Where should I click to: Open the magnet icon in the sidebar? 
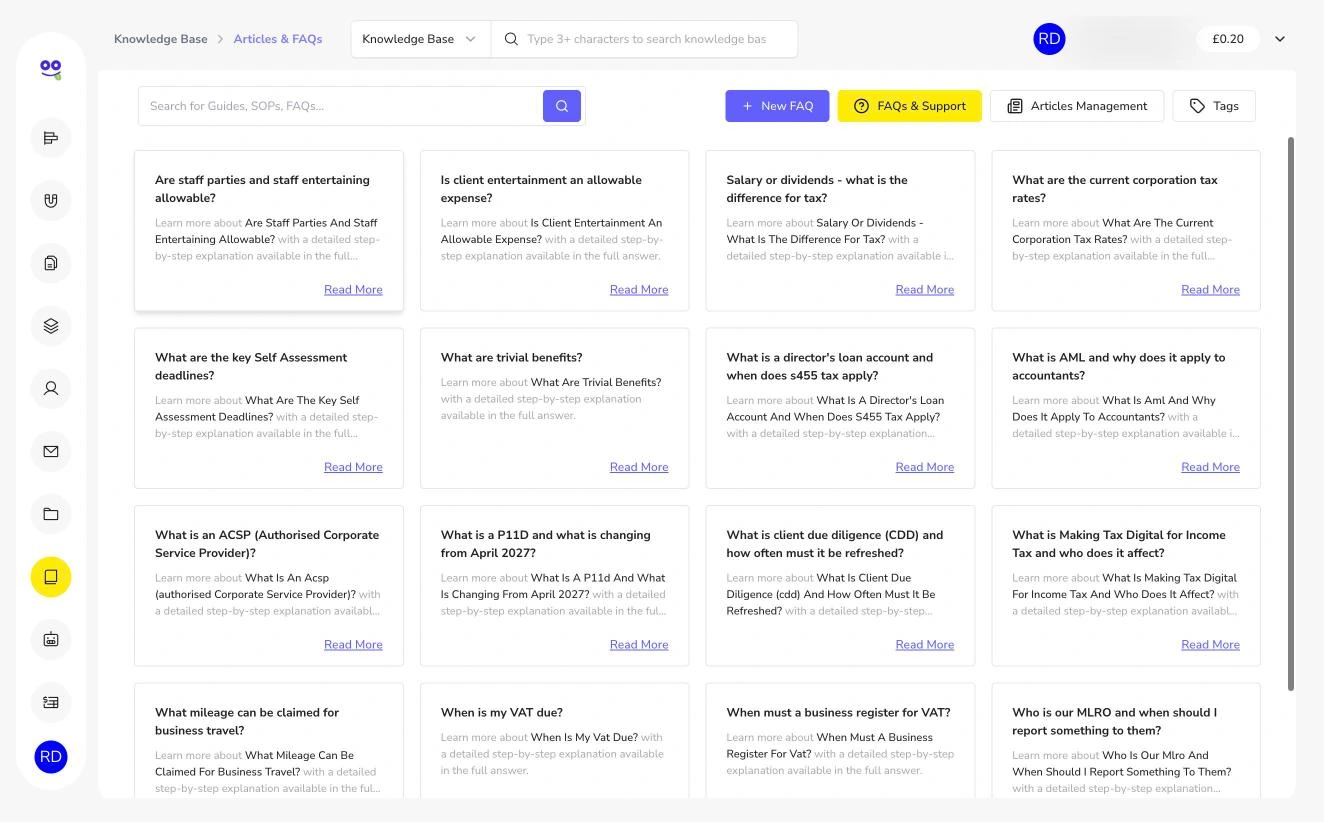[x=51, y=200]
